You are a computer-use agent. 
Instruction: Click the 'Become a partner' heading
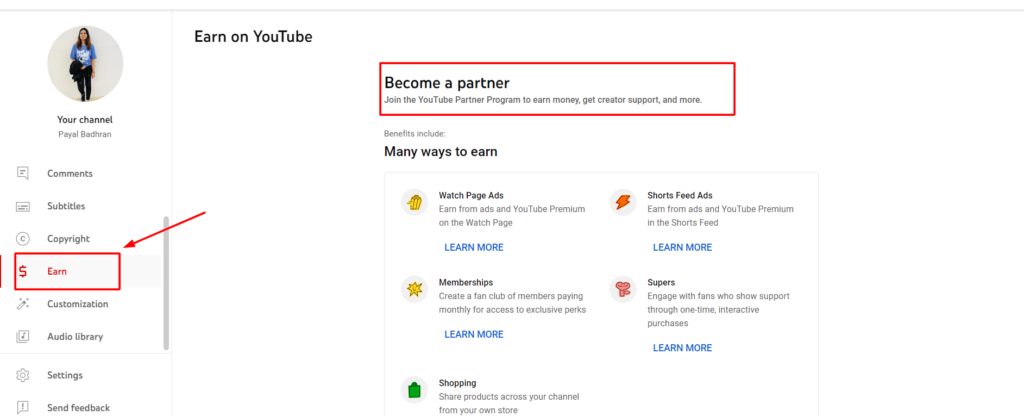click(x=447, y=83)
